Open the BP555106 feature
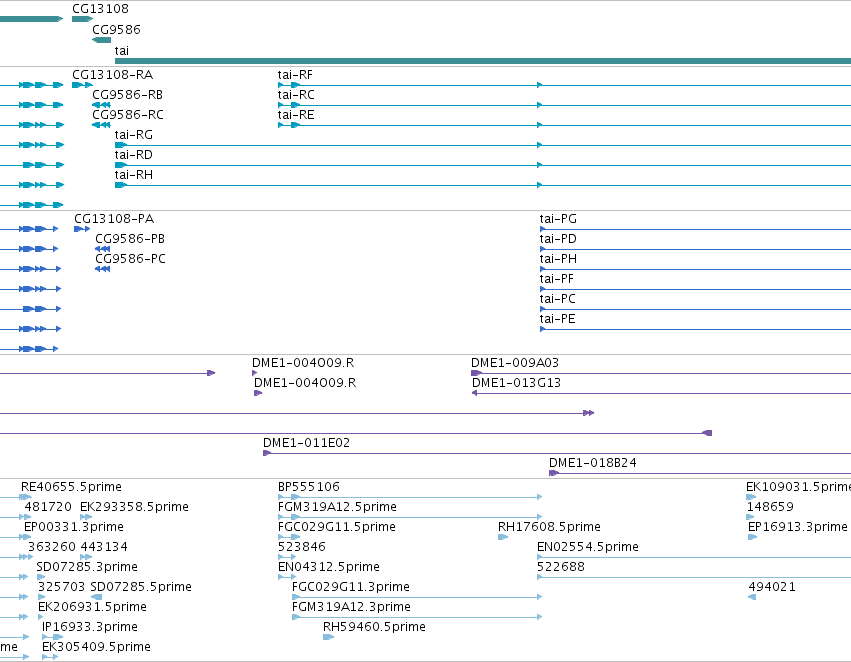The width and height of the screenshot is (851, 662). pos(308,487)
